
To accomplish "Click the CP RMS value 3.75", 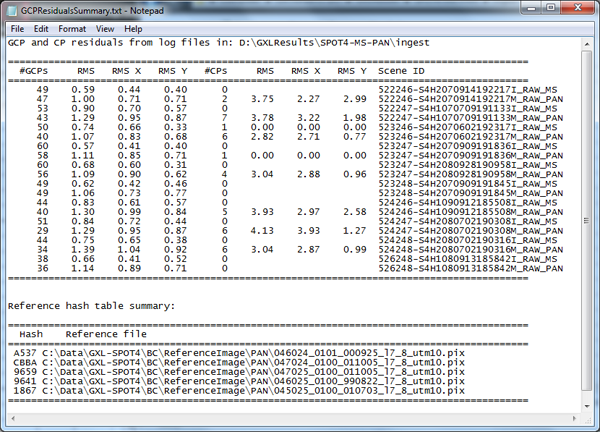I will pos(262,99).
